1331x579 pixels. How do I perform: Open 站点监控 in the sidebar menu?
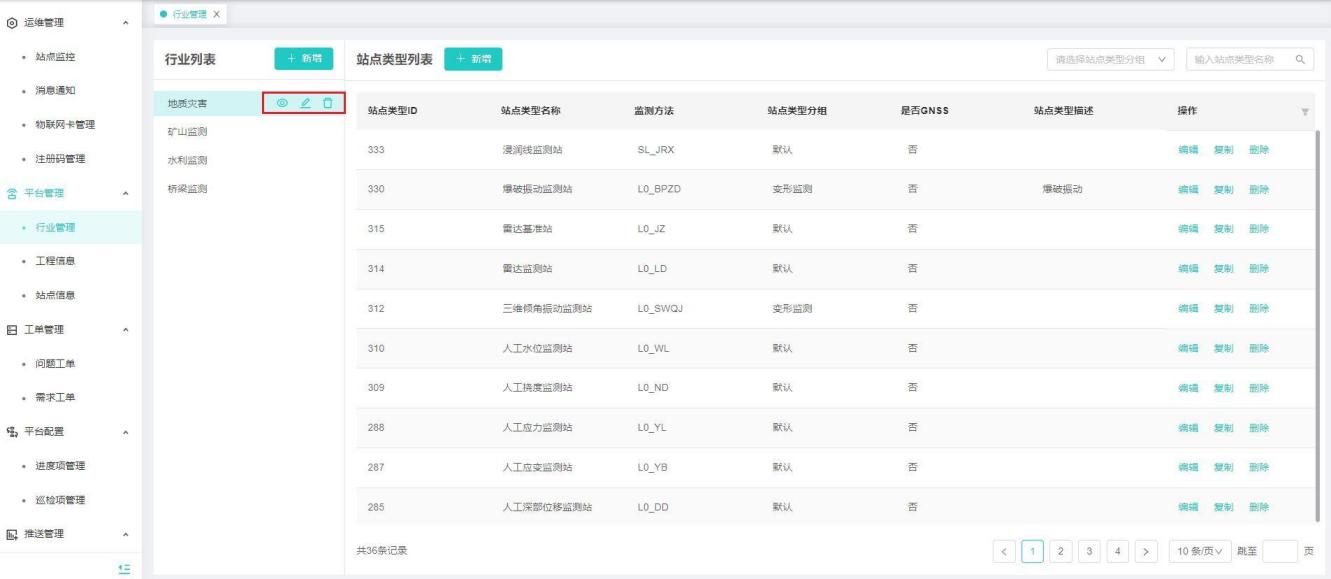click(55, 56)
